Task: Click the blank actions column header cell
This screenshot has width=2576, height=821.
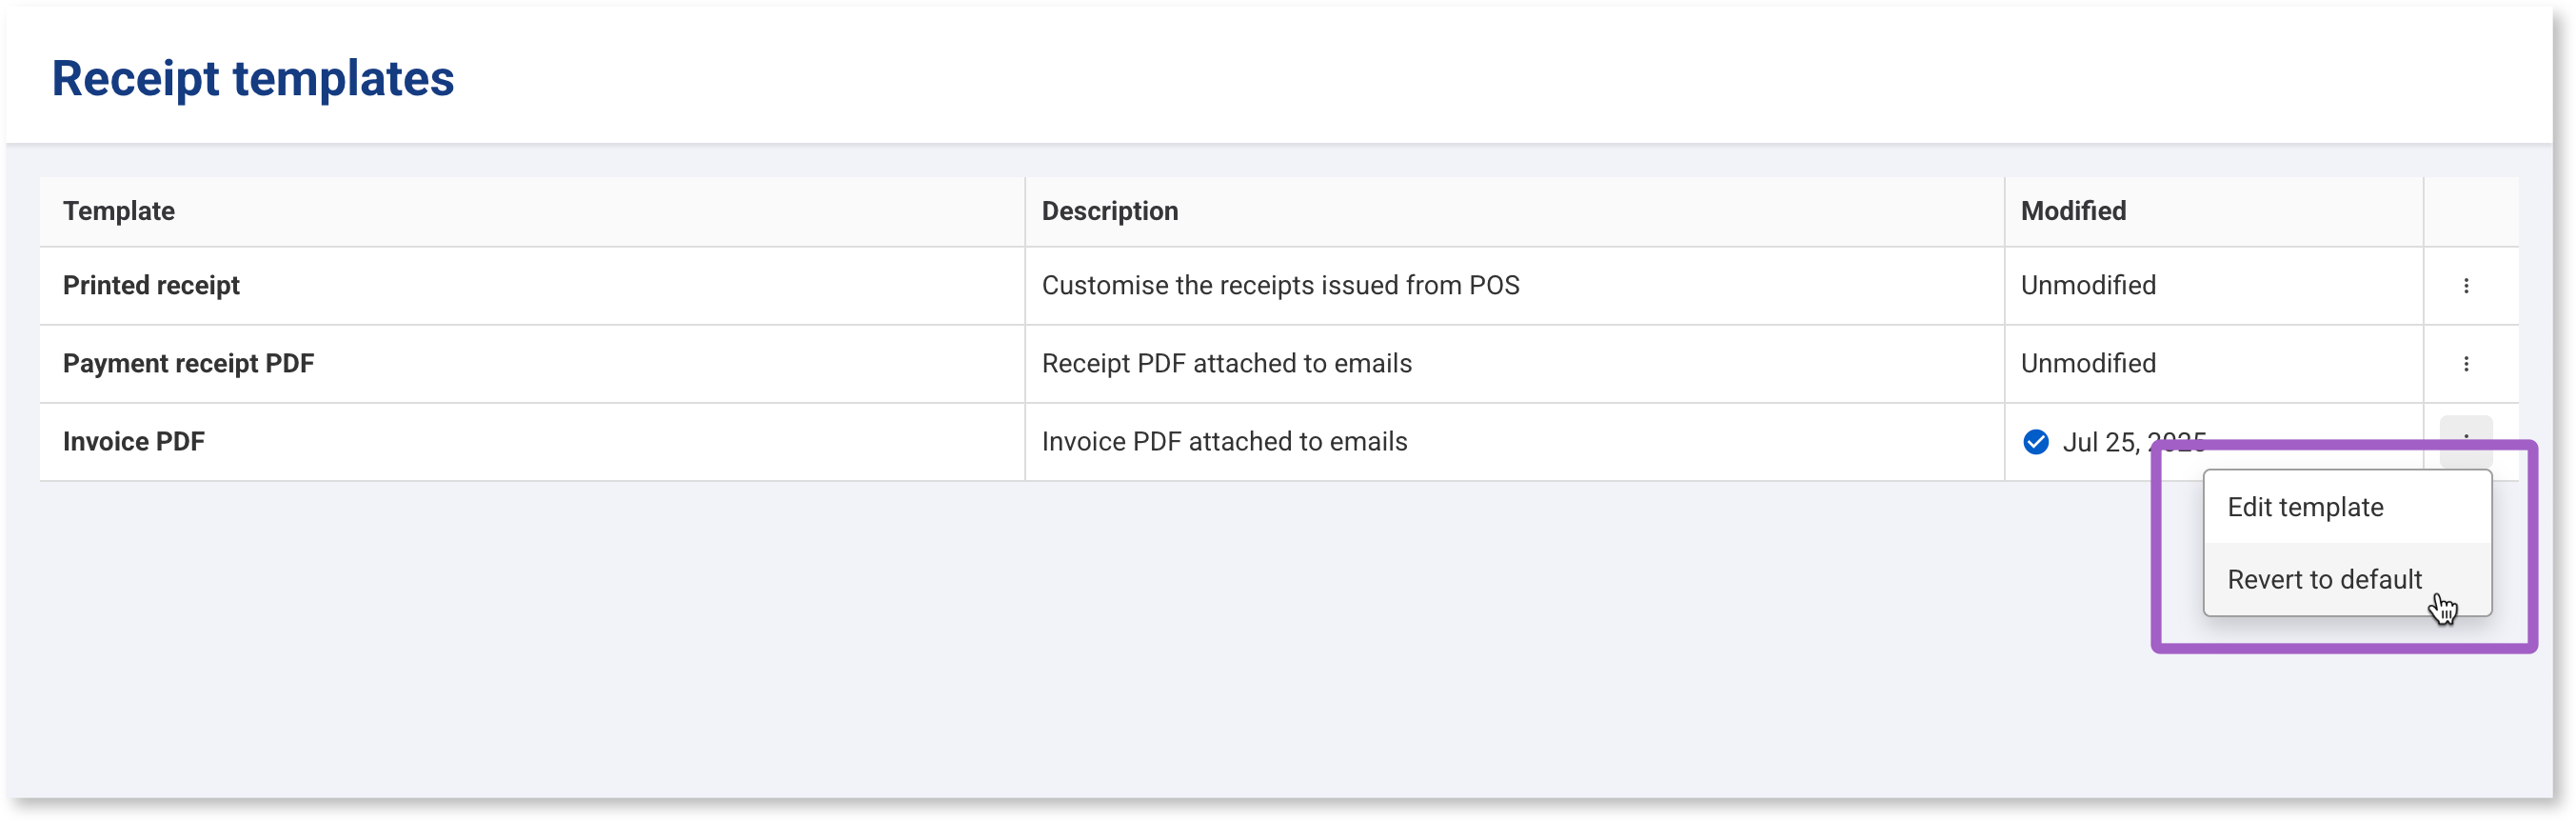Action: click(x=2470, y=211)
